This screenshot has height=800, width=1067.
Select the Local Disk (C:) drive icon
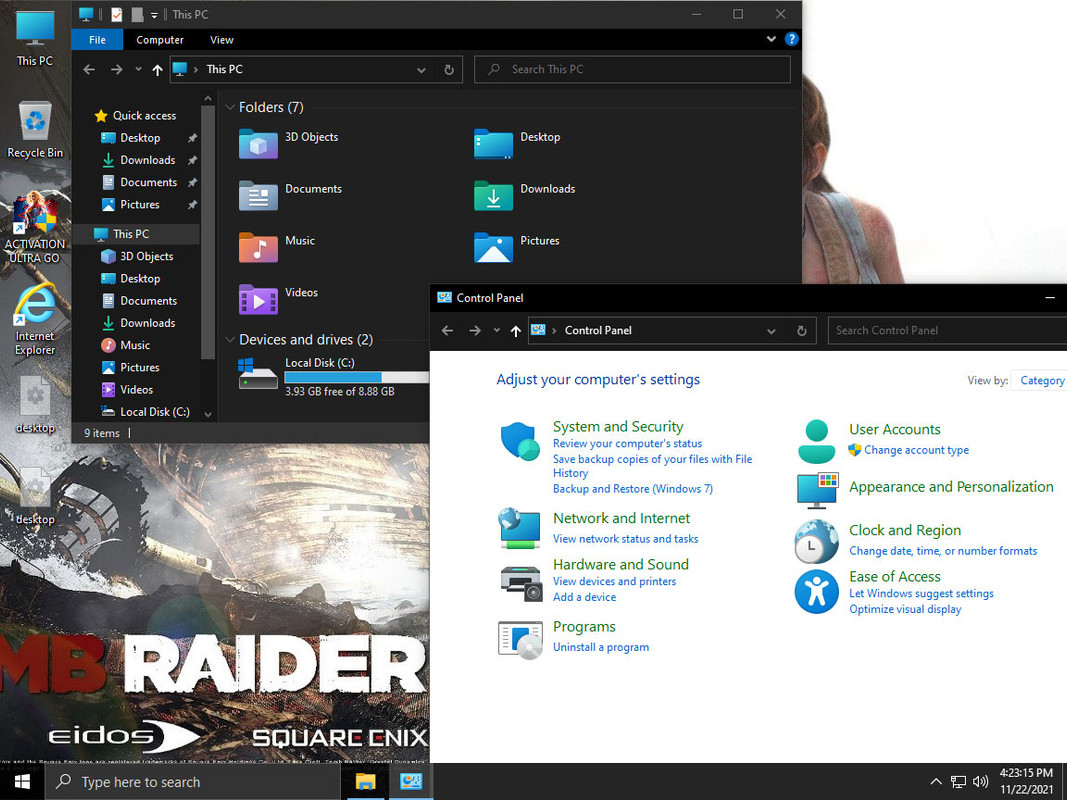[x=258, y=373]
